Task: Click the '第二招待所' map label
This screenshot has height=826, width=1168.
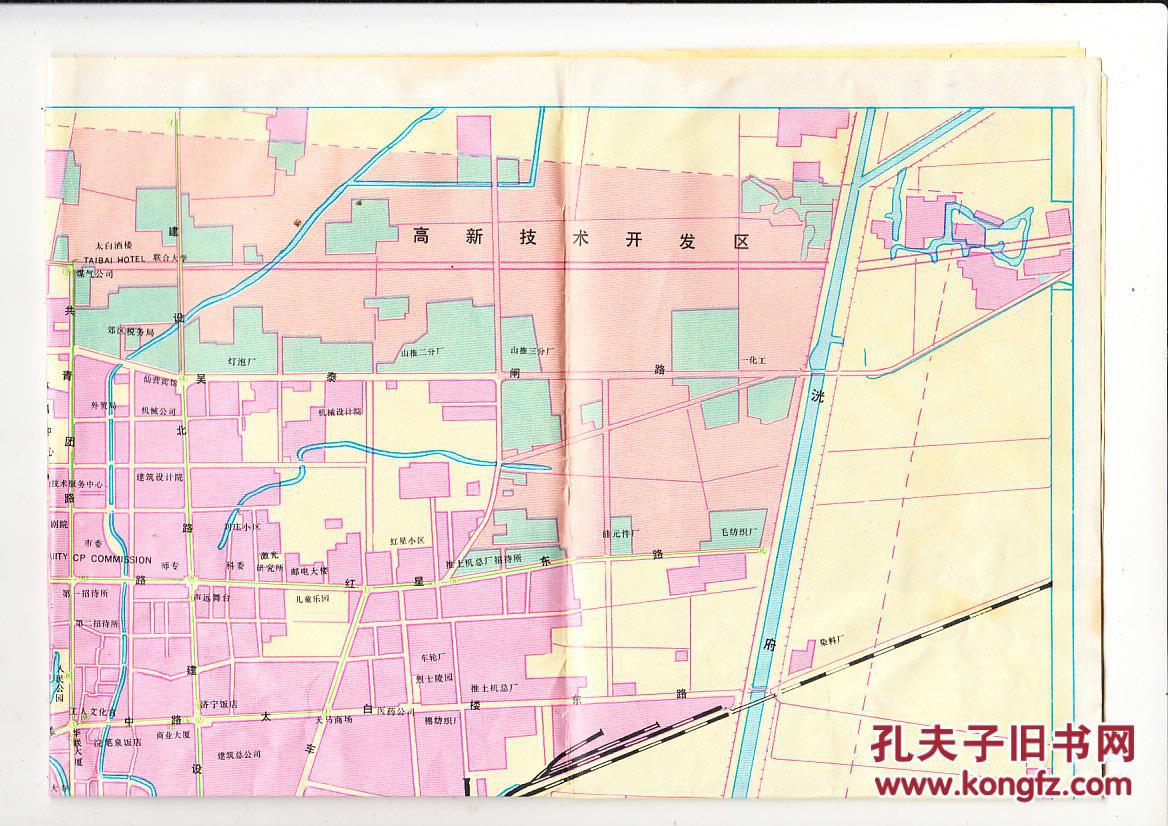Action: [x=97, y=623]
